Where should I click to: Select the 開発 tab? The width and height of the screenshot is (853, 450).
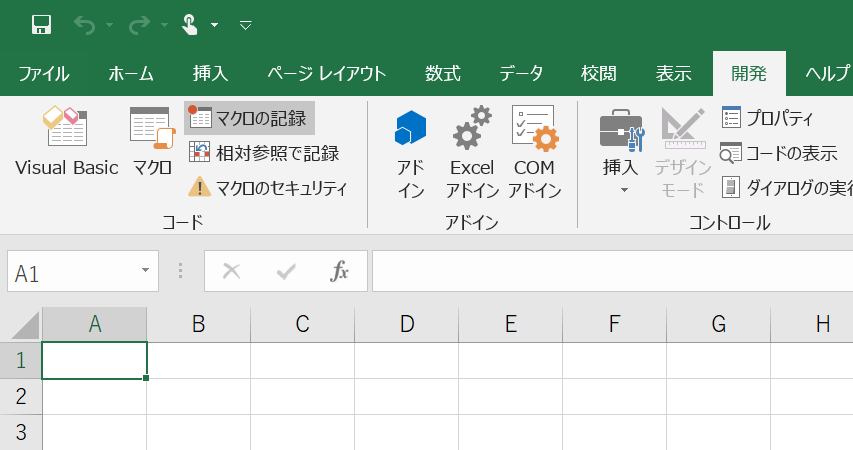pyautogui.click(x=749, y=73)
